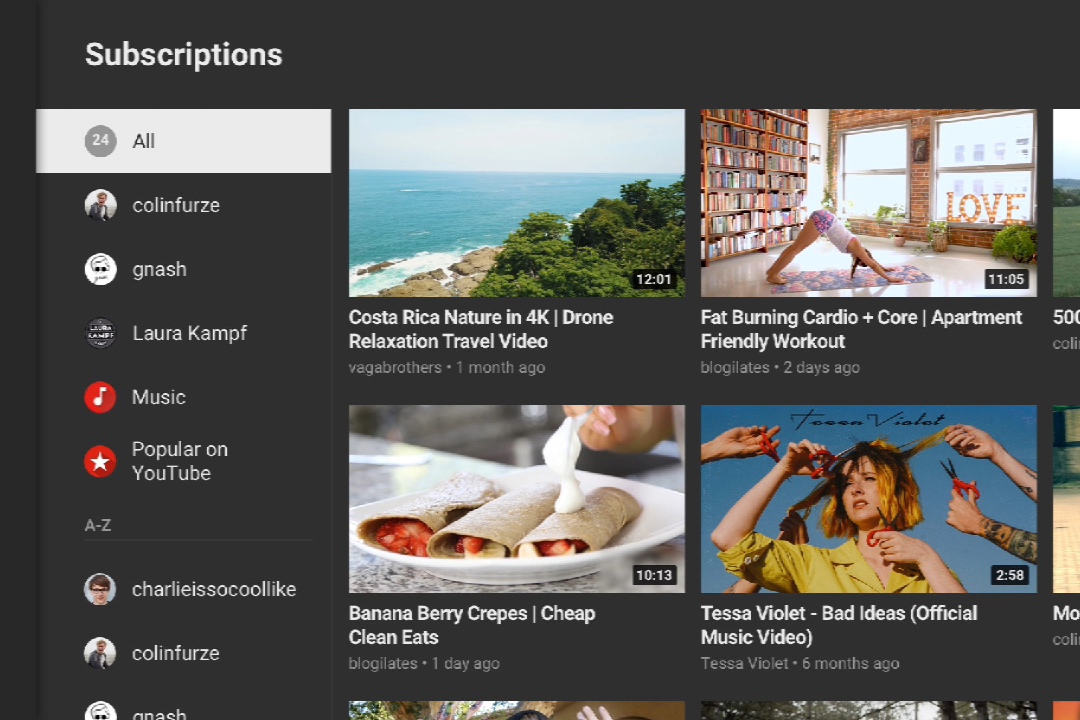The width and height of the screenshot is (1080, 720).
Task: Play the Tessa Violet Bad Ideas thumbnail
Action: [868, 498]
